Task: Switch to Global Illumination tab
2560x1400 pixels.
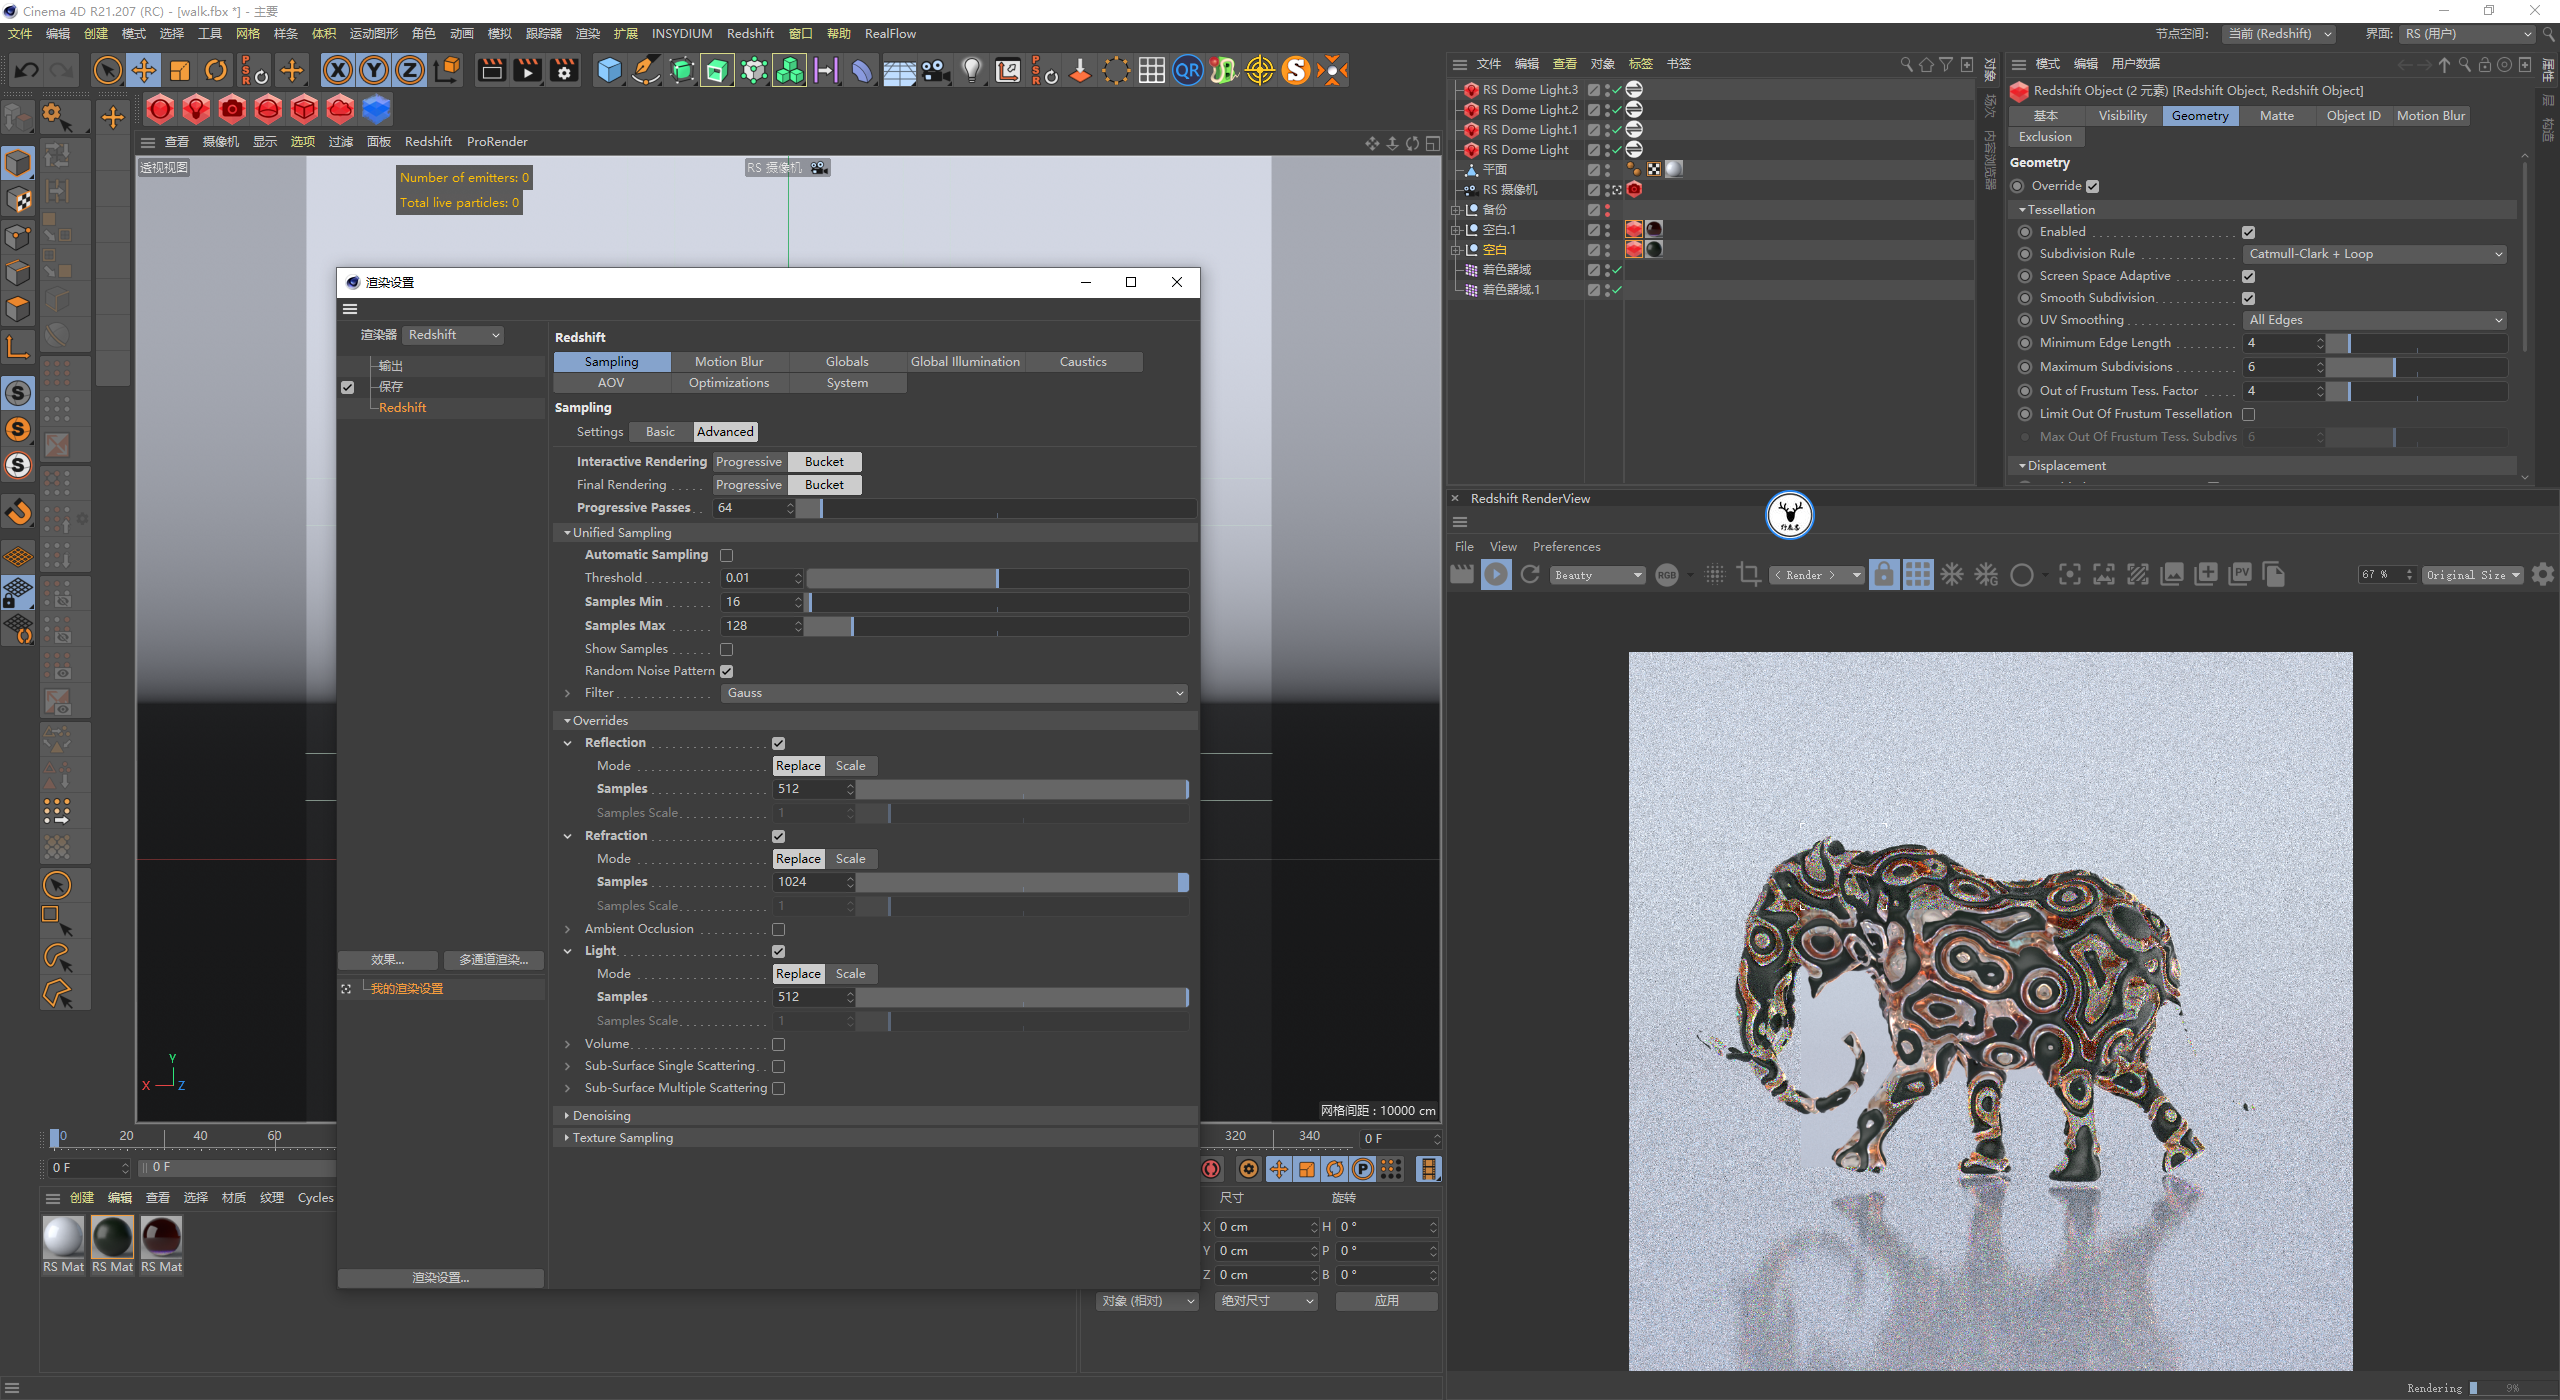Action: 964,362
